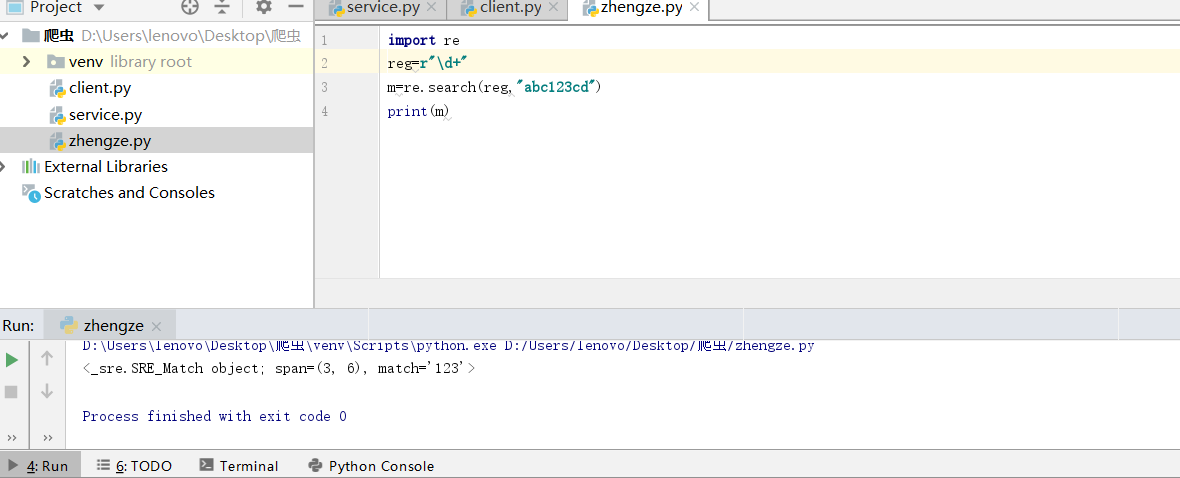The width and height of the screenshot is (1180, 478).
Task: Click the client.py Python file icon
Action: click(58, 89)
